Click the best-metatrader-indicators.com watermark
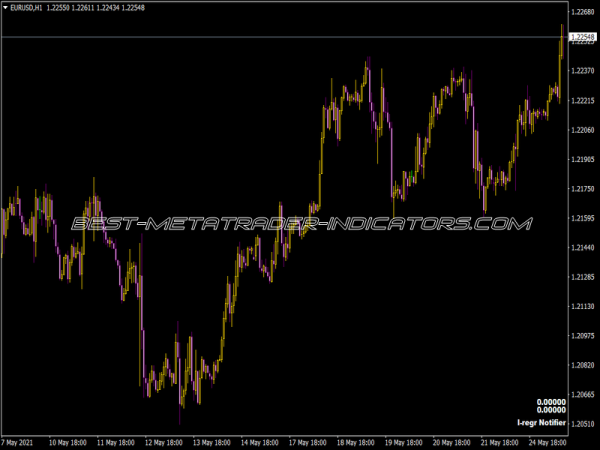This screenshot has width=600, height=450. [x=300, y=224]
